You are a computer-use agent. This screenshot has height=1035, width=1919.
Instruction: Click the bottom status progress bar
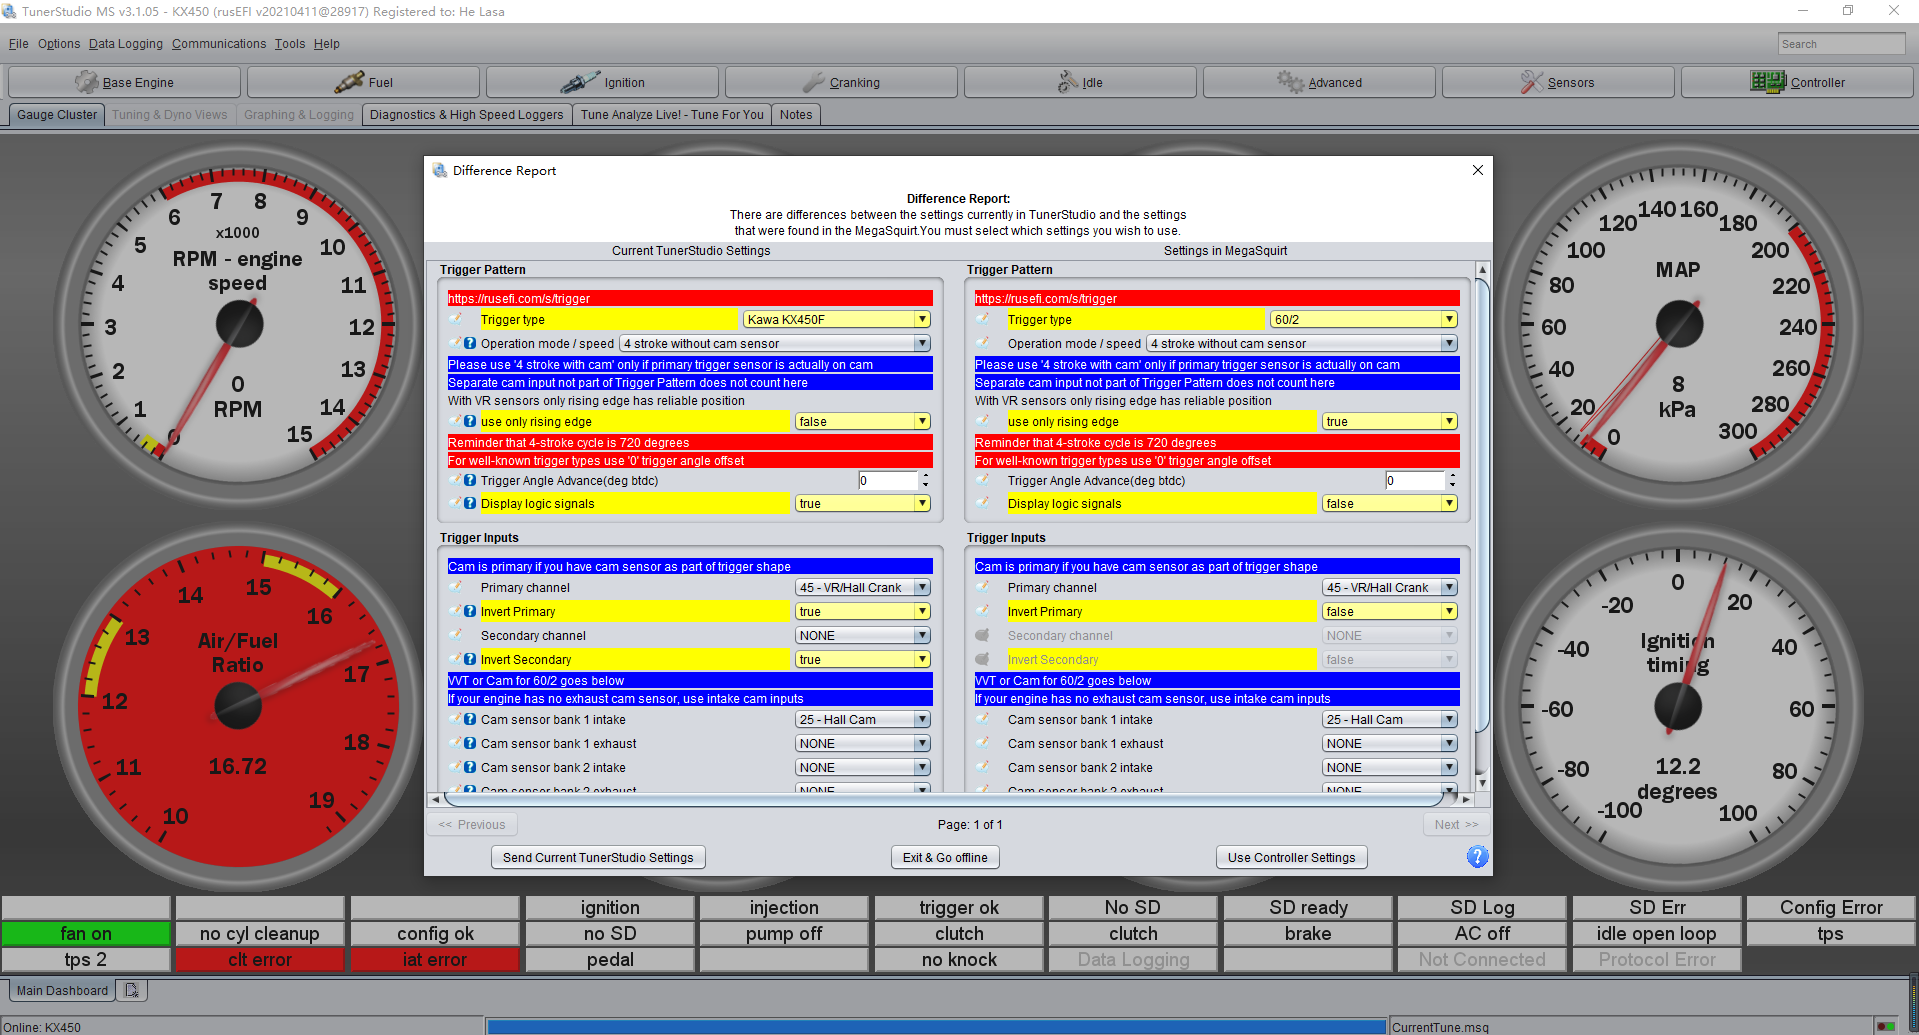pos(937,1026)
